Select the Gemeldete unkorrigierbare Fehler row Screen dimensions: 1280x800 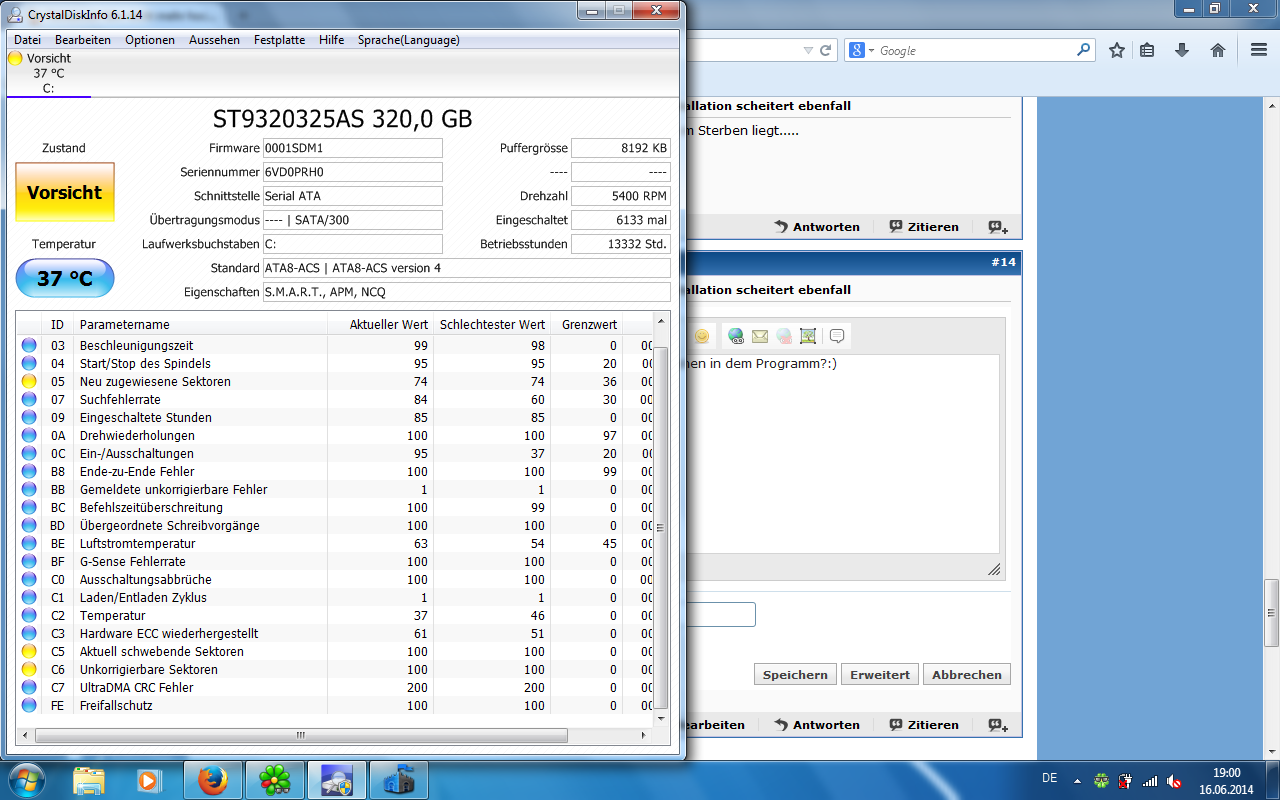click(x=334, y=490)
